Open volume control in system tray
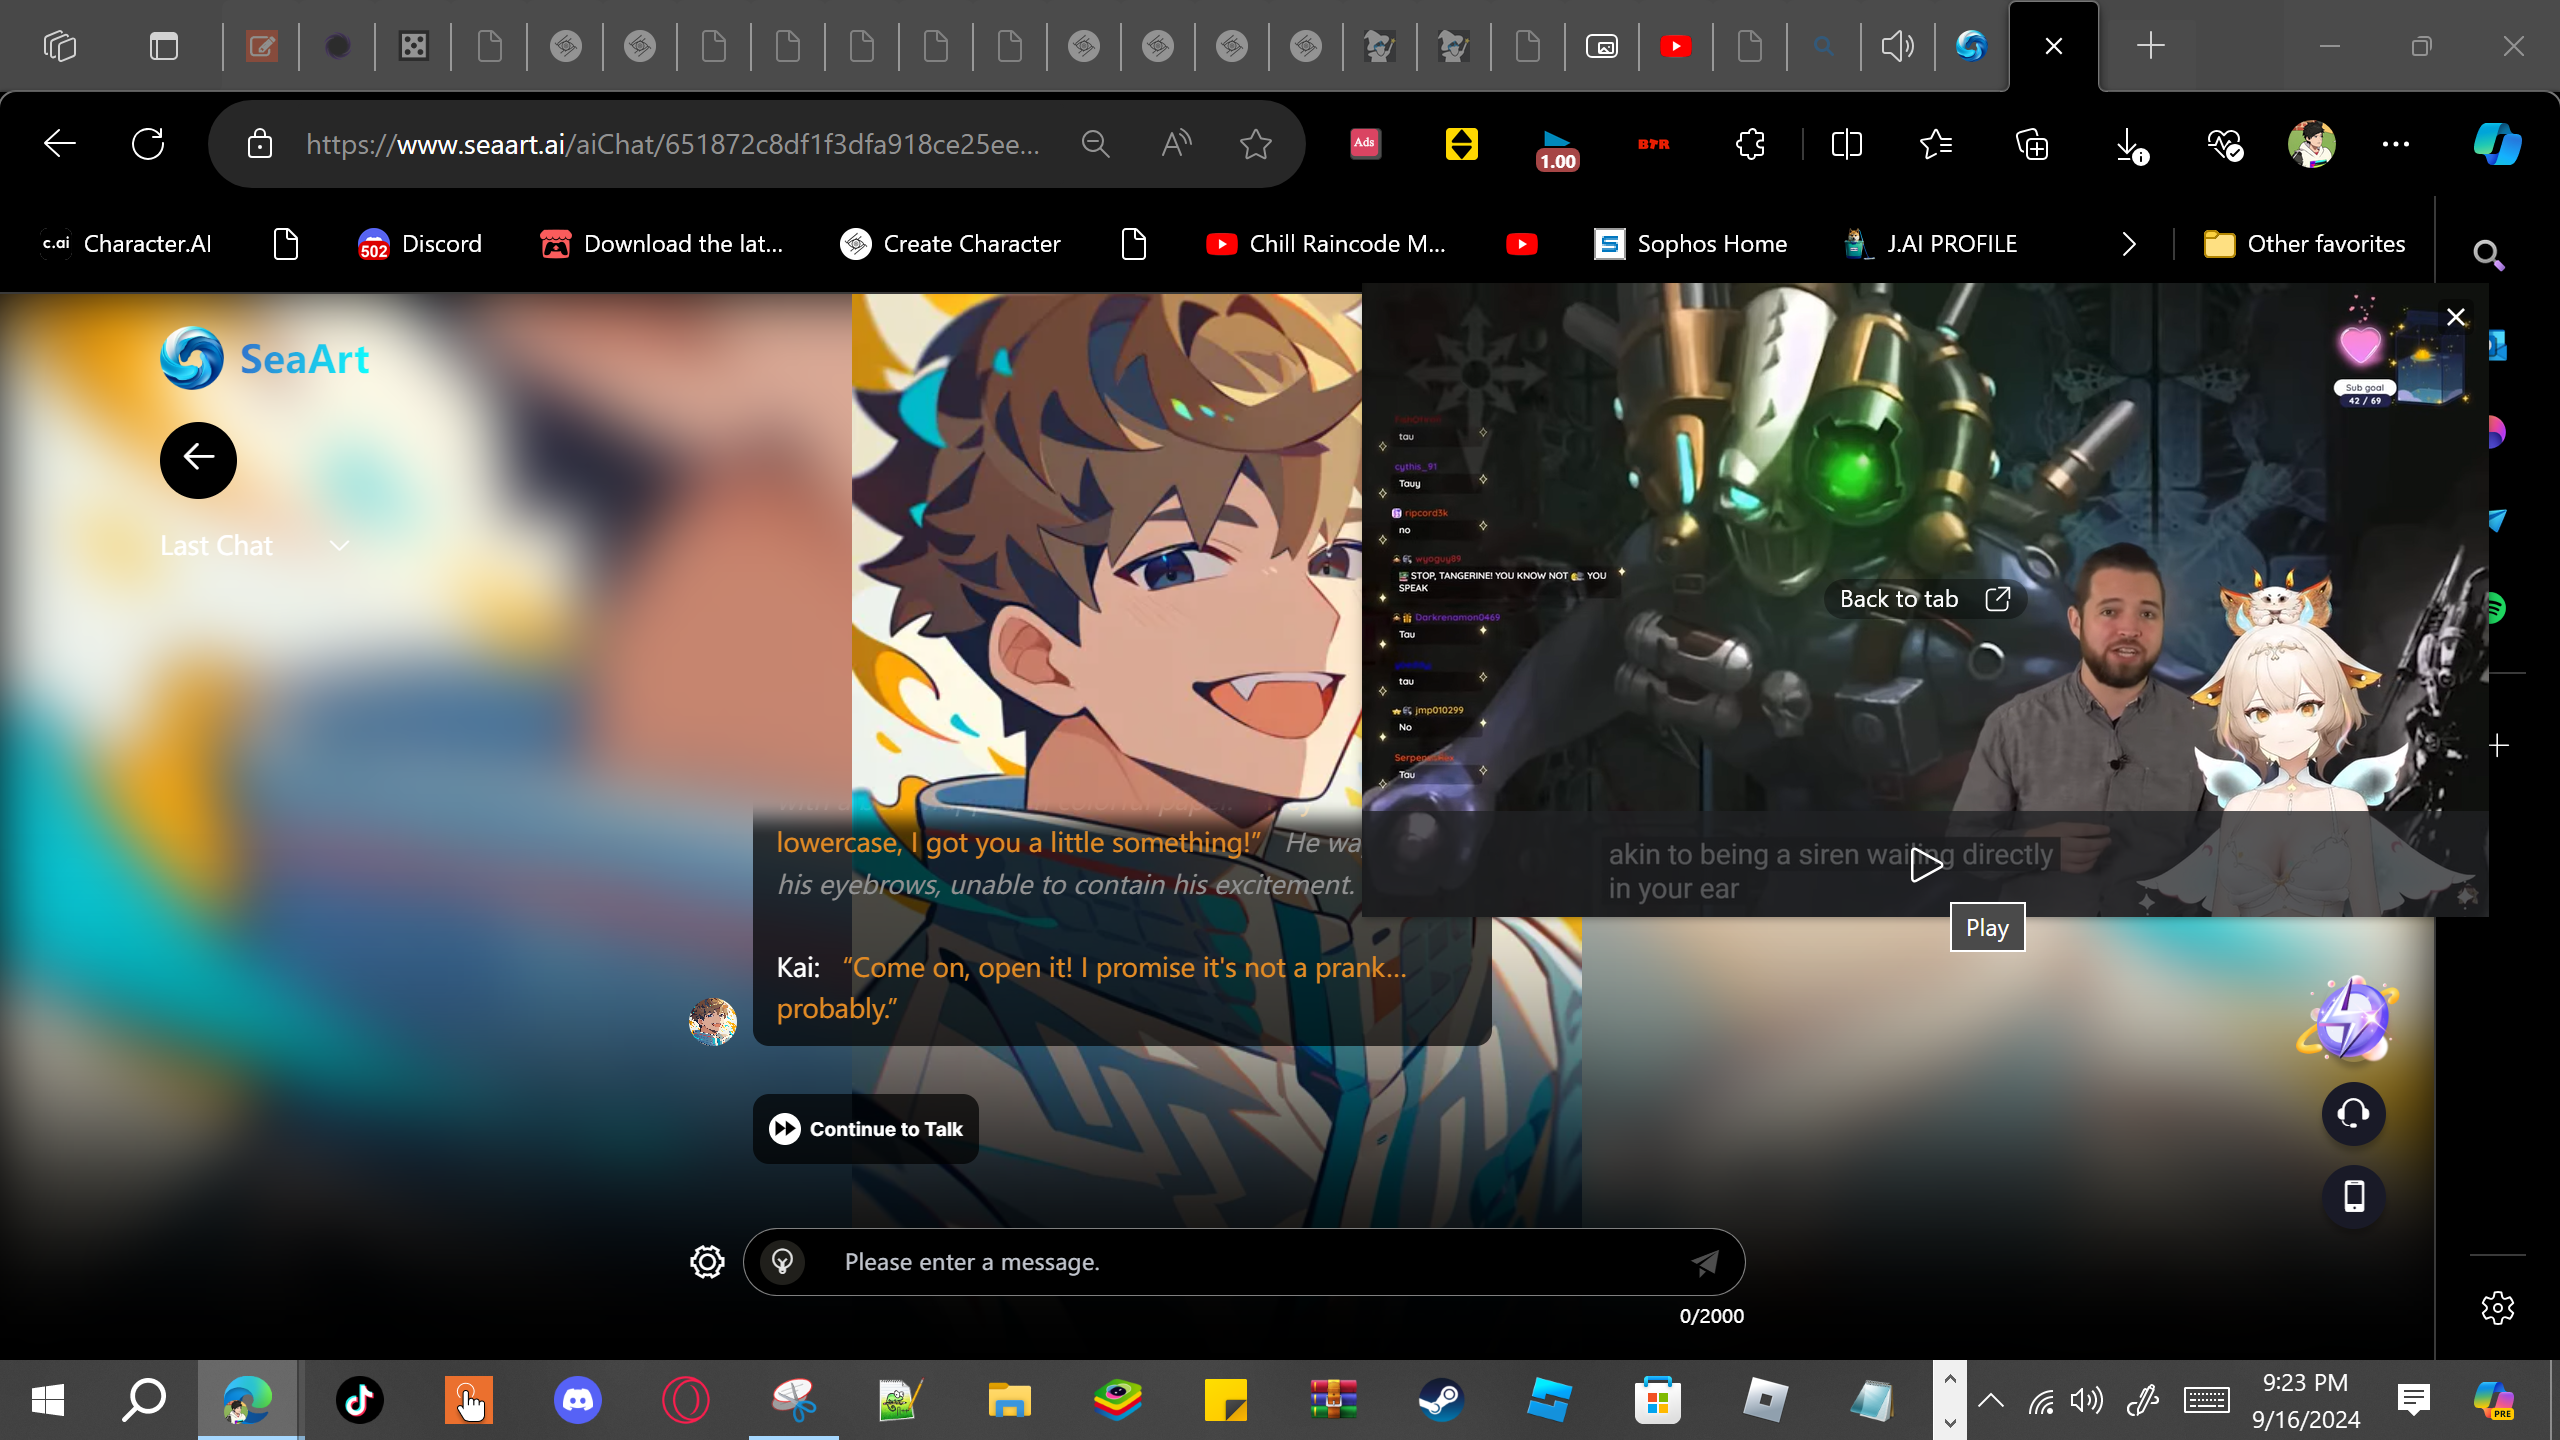 pos(2087,1400)
